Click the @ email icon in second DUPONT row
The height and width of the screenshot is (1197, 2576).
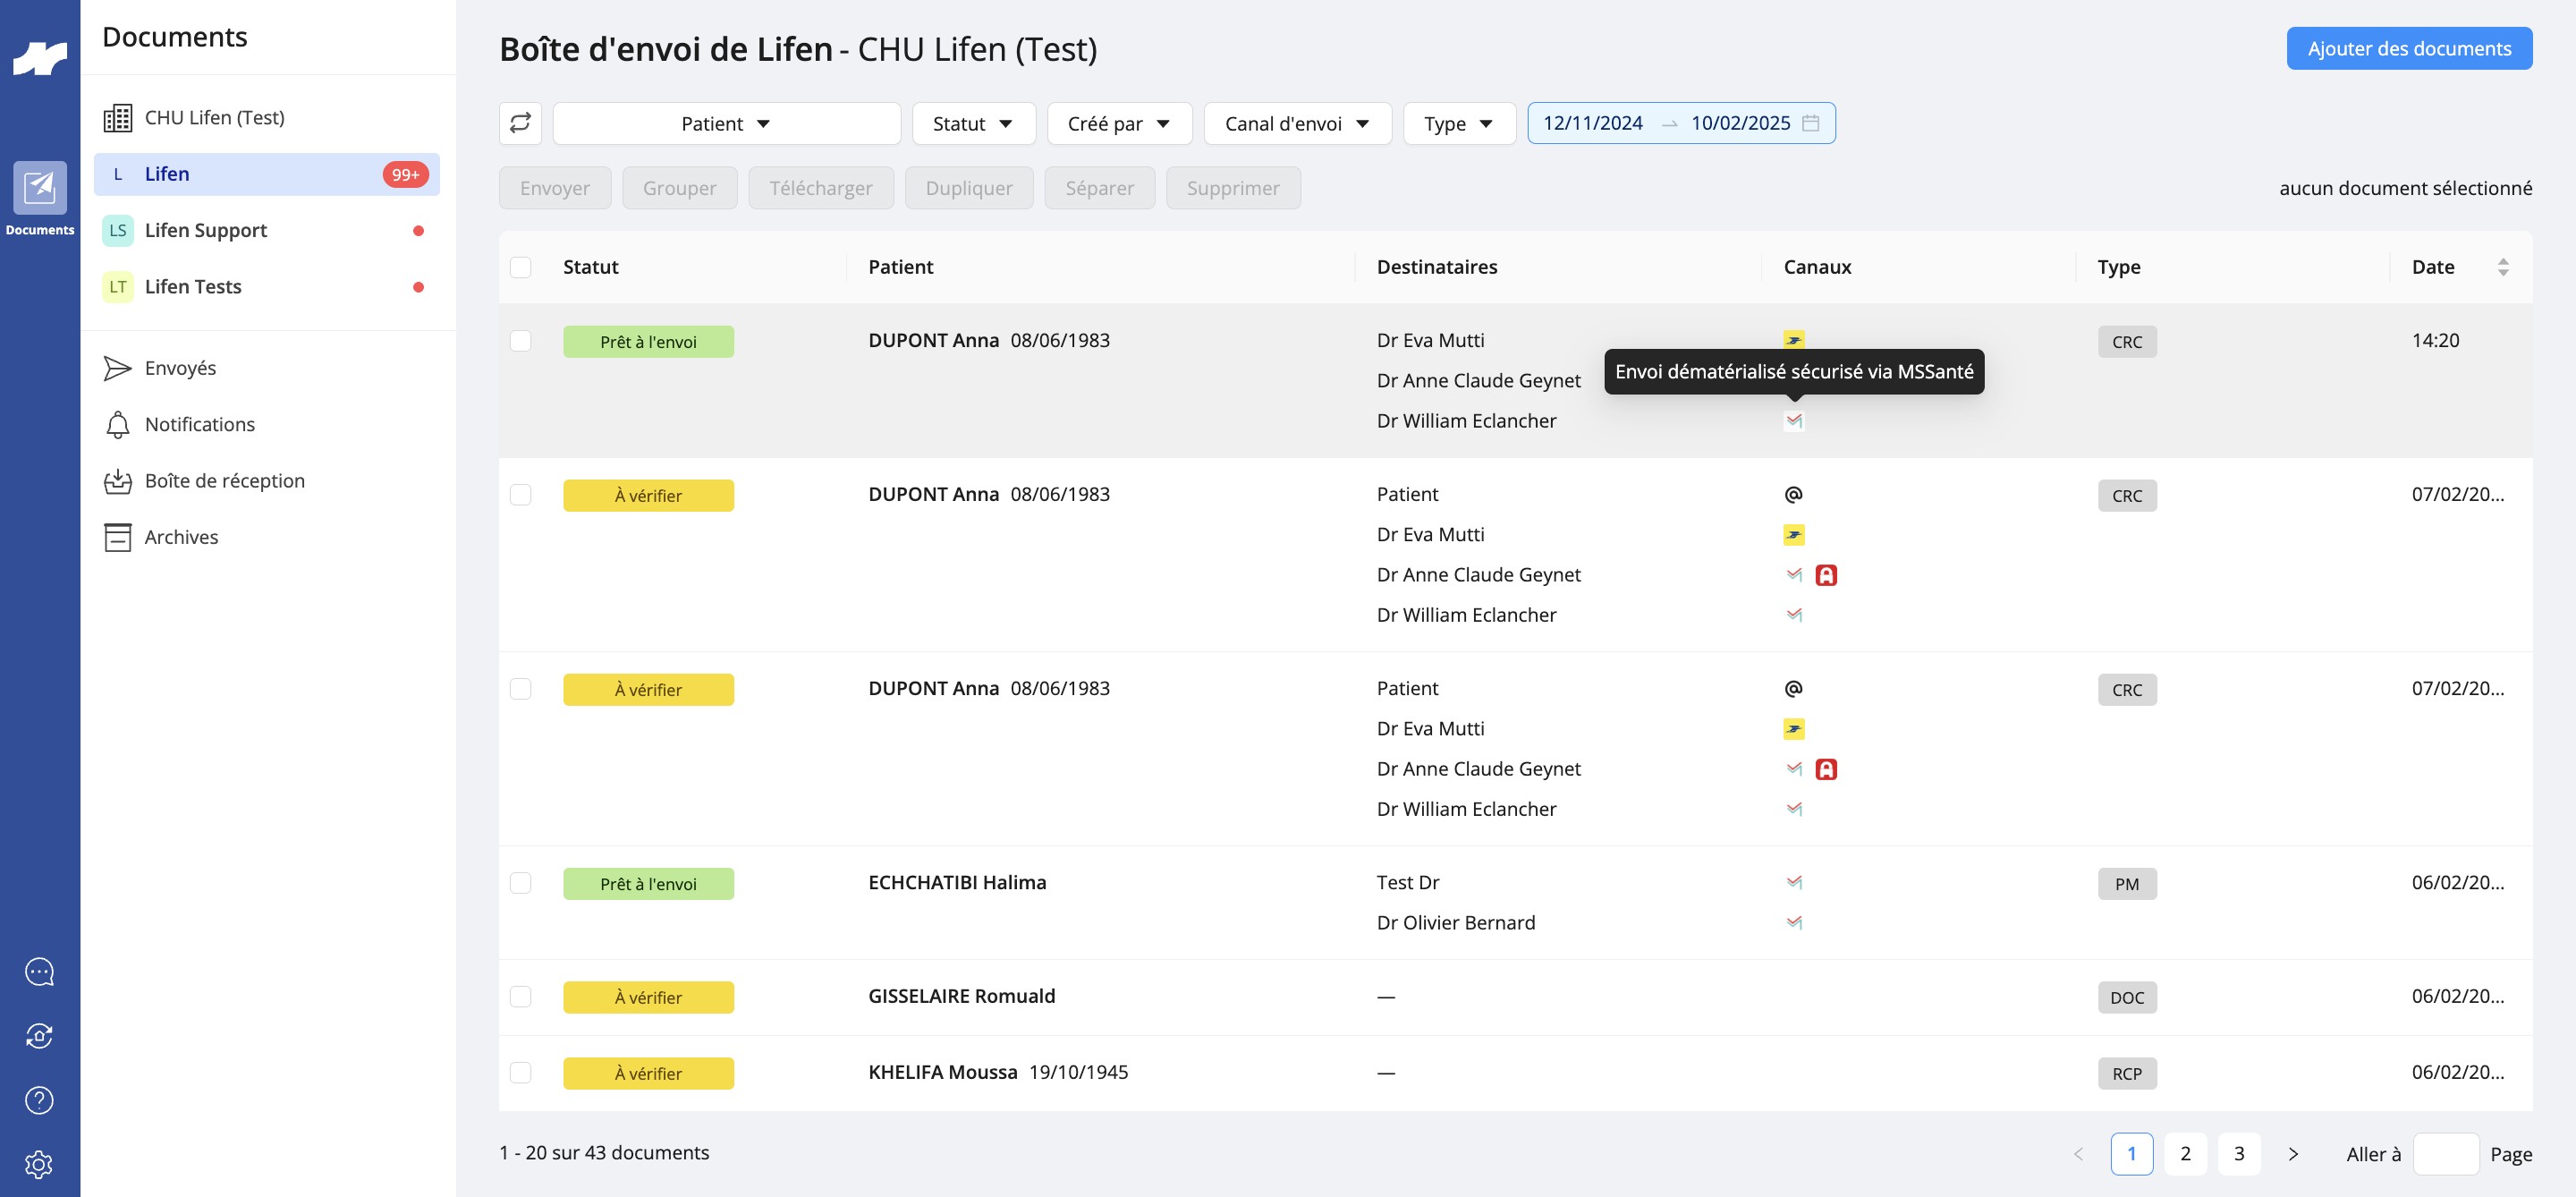click(1794, 494)
